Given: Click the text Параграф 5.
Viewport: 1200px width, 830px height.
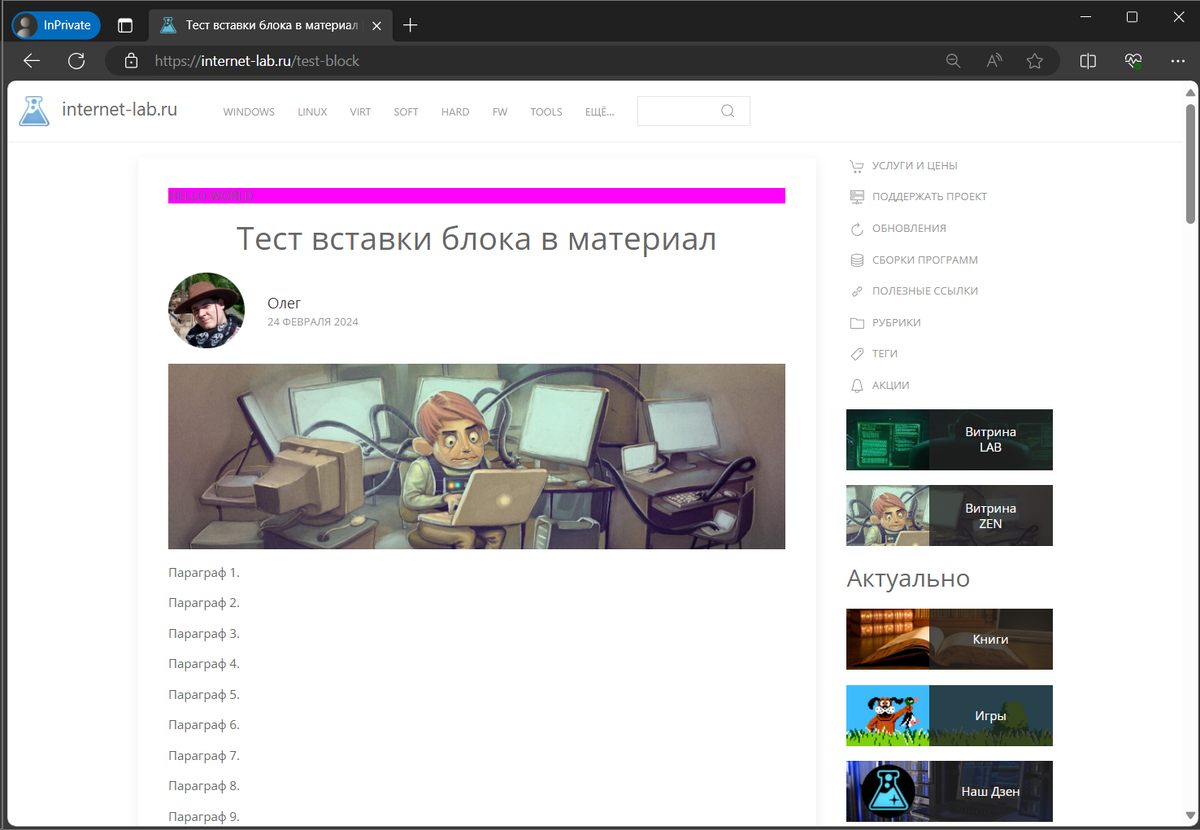Looking at the screenshot, I should pos(204,695).
